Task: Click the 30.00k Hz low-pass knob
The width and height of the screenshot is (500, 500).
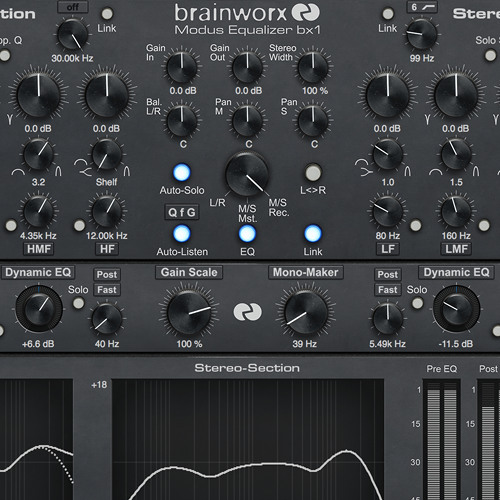Action: pyautogui.click(x=72, y=34)
